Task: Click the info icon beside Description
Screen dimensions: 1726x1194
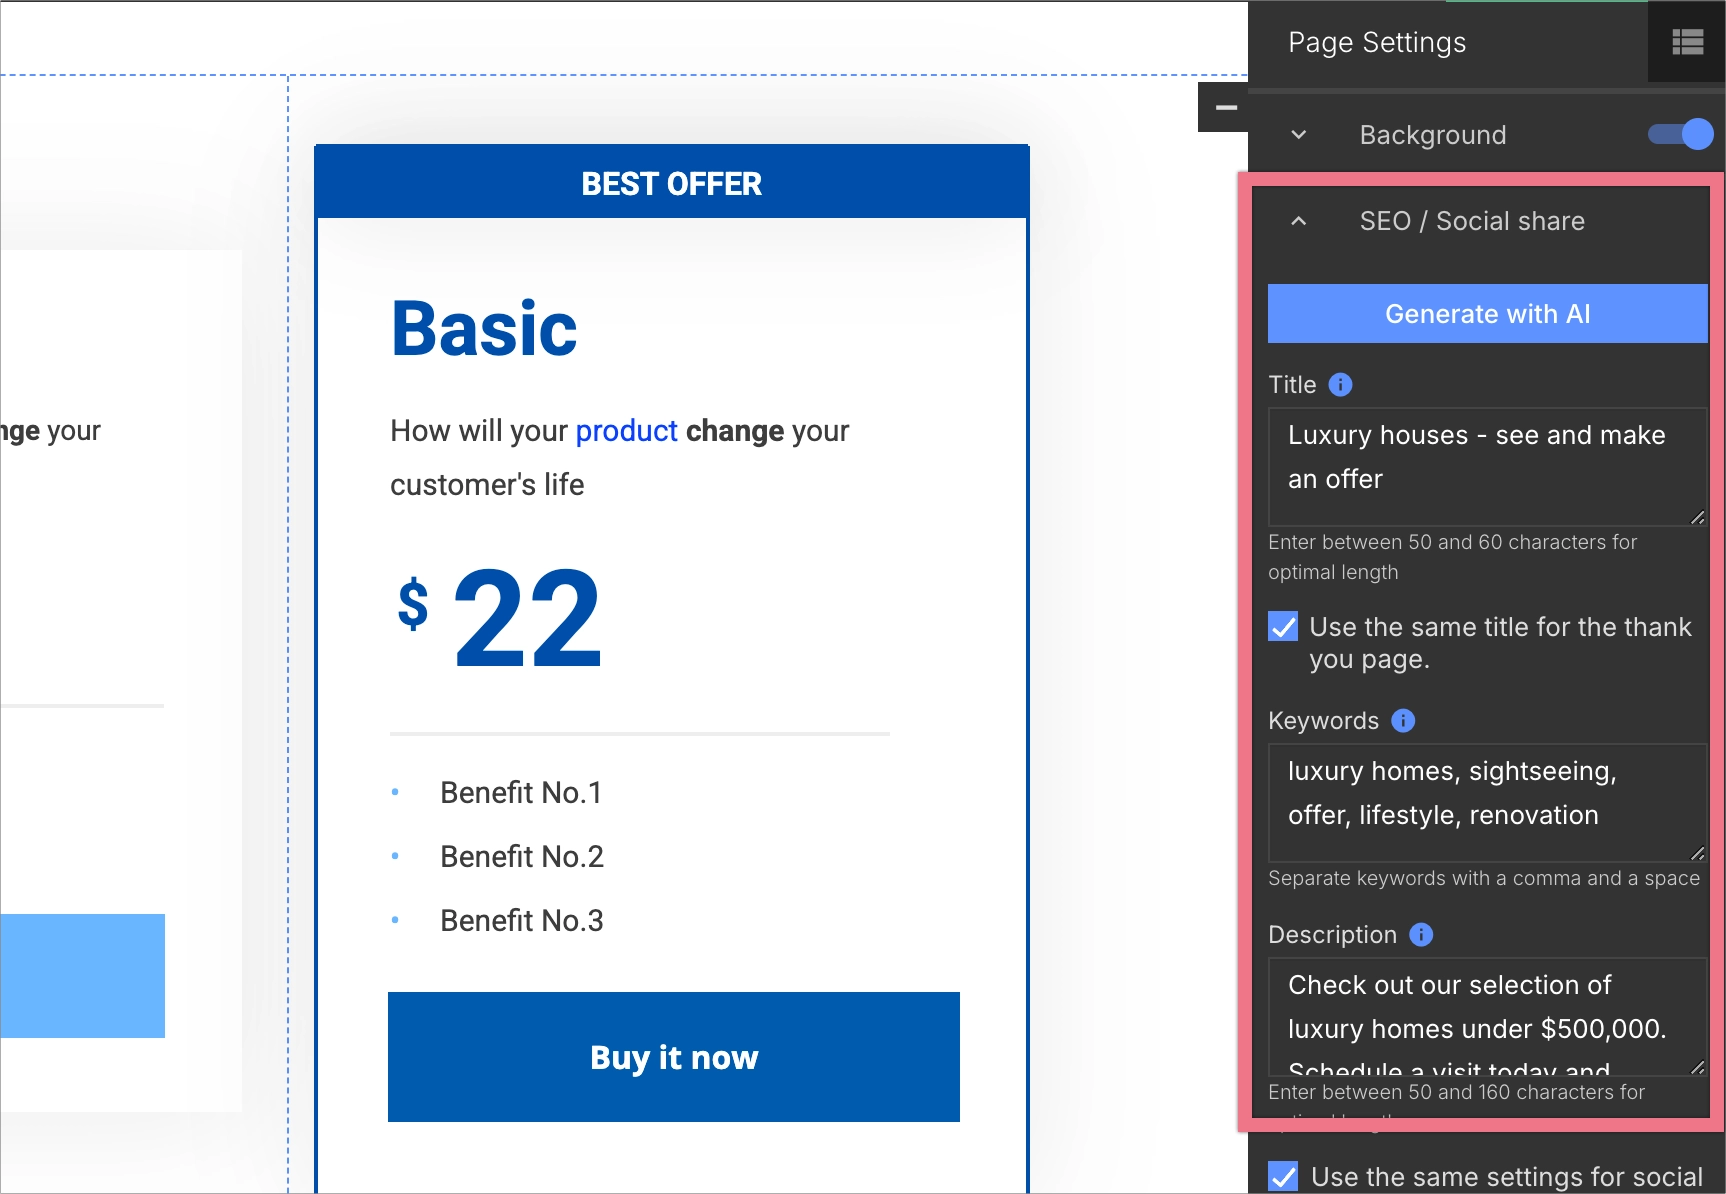Action: 1420,935
